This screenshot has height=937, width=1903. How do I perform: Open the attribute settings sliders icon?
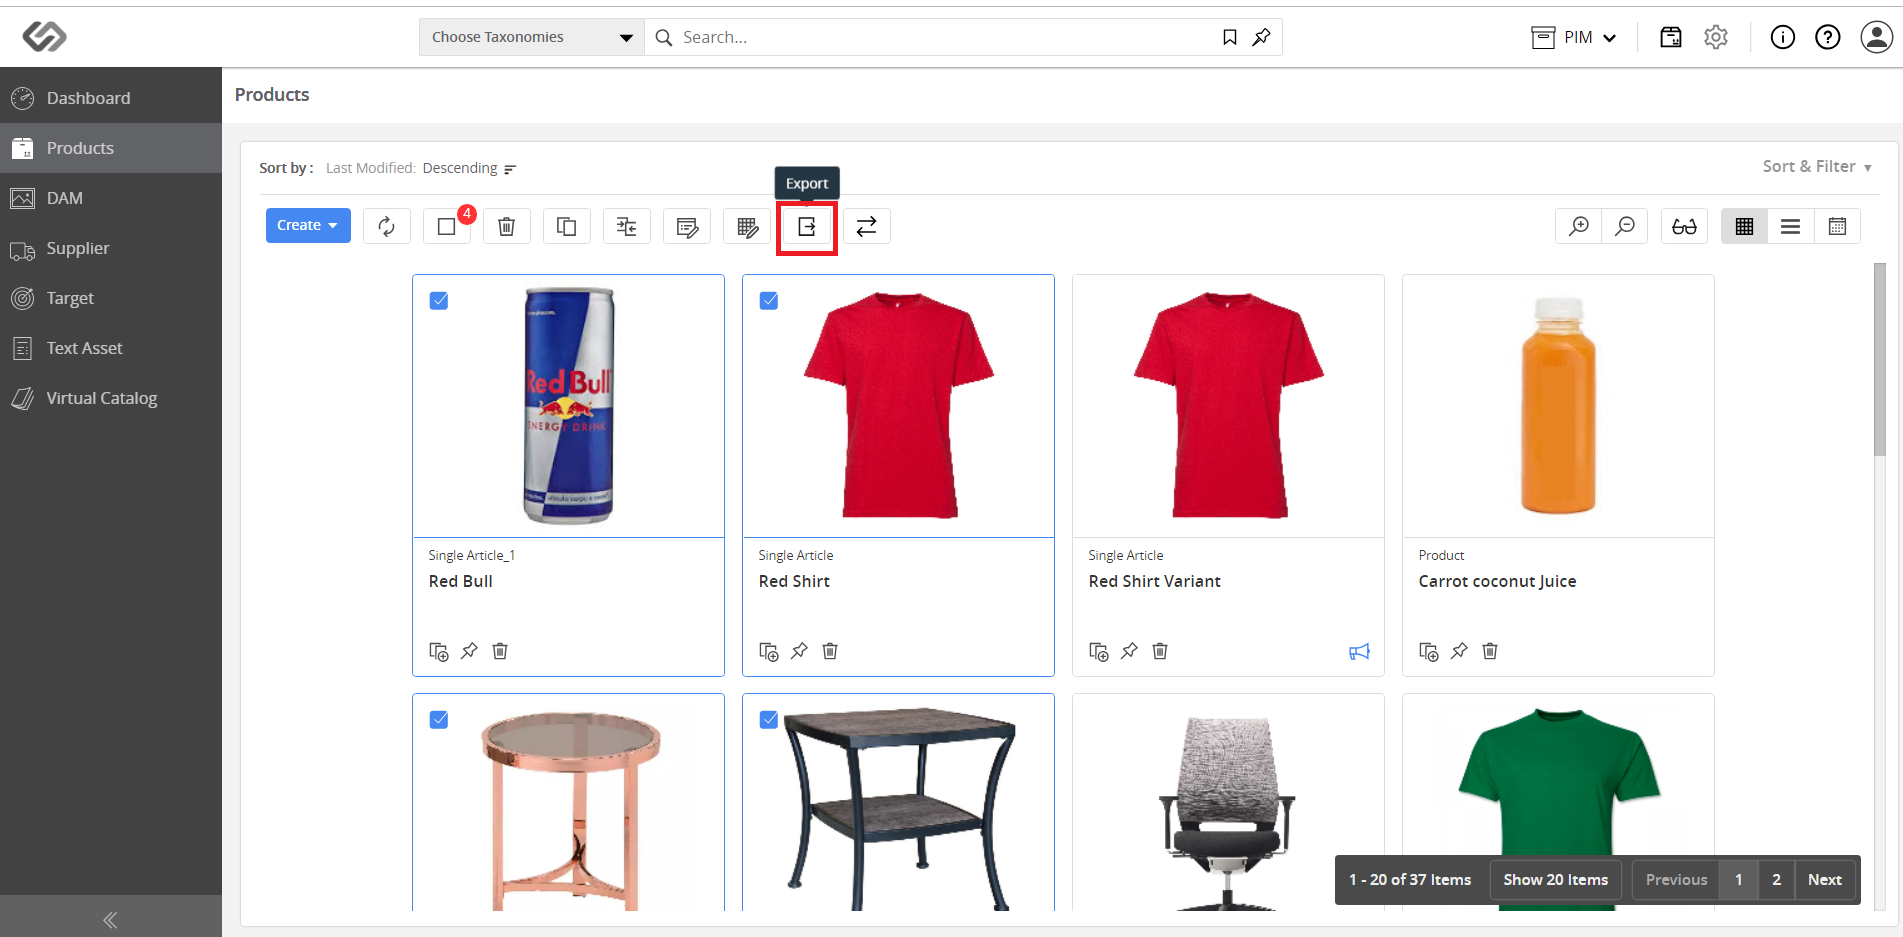pyautogui.click(x=627, y=227)
